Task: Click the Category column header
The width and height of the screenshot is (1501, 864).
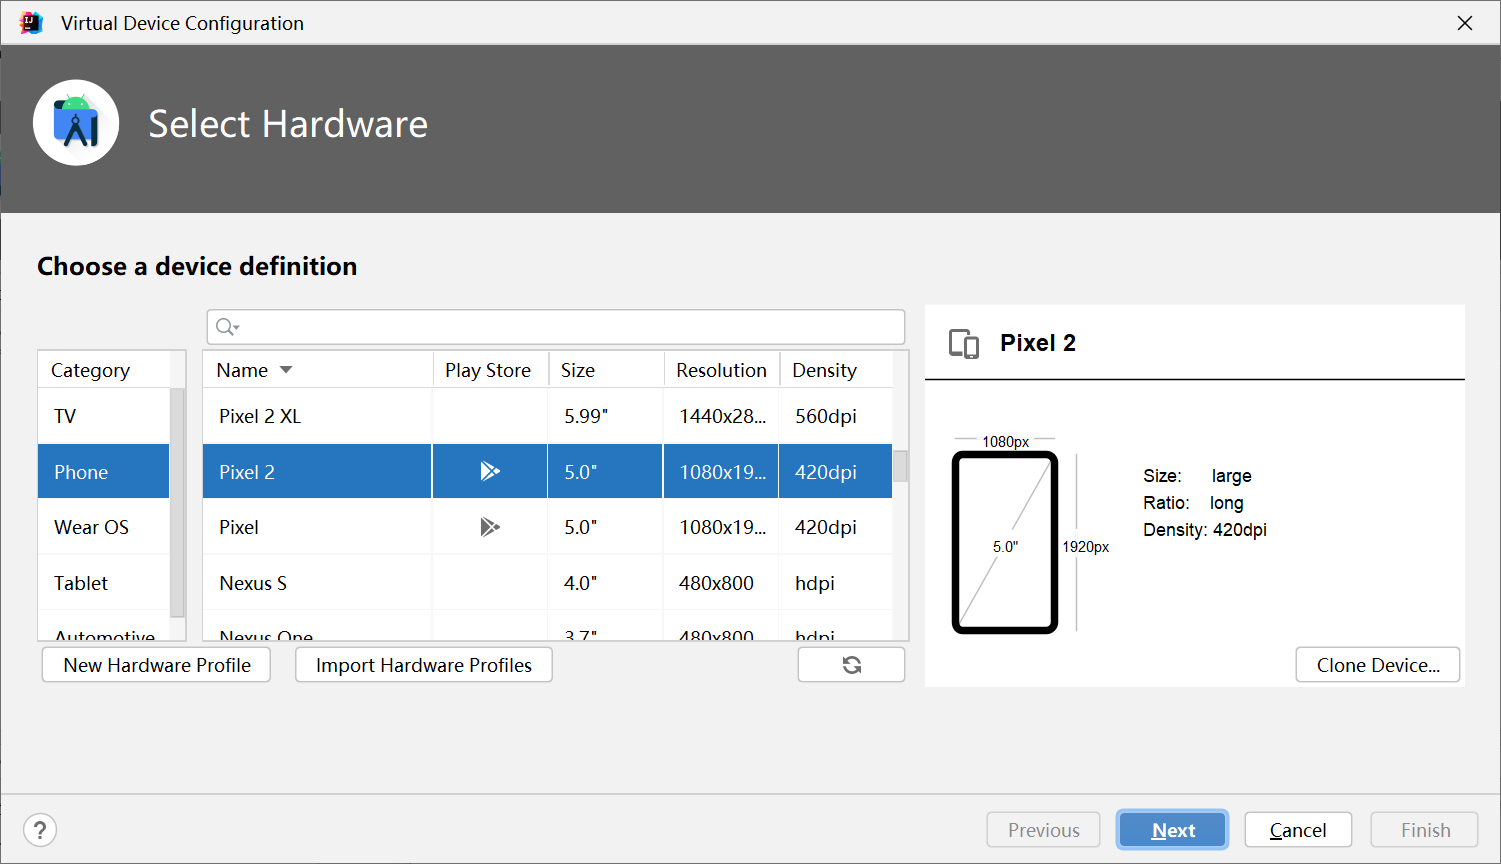Action: (x=104, y=370)
